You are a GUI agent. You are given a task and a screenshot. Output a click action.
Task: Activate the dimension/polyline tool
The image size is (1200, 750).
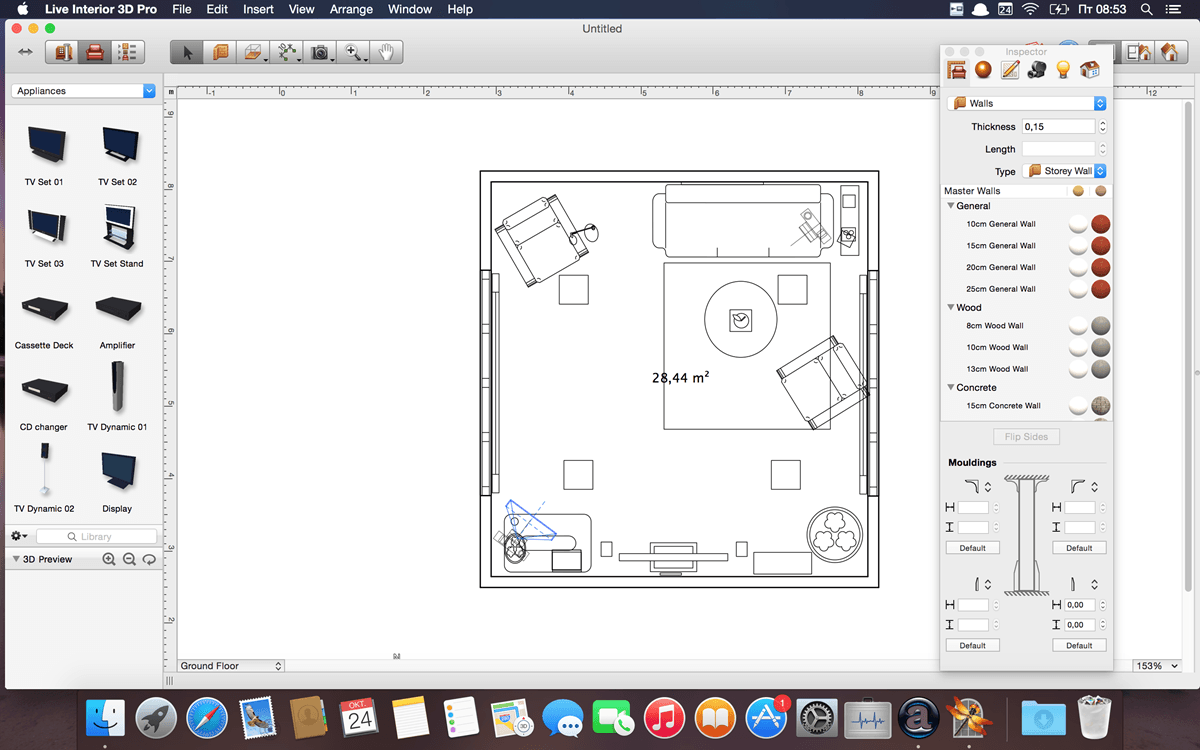point(287,52)
